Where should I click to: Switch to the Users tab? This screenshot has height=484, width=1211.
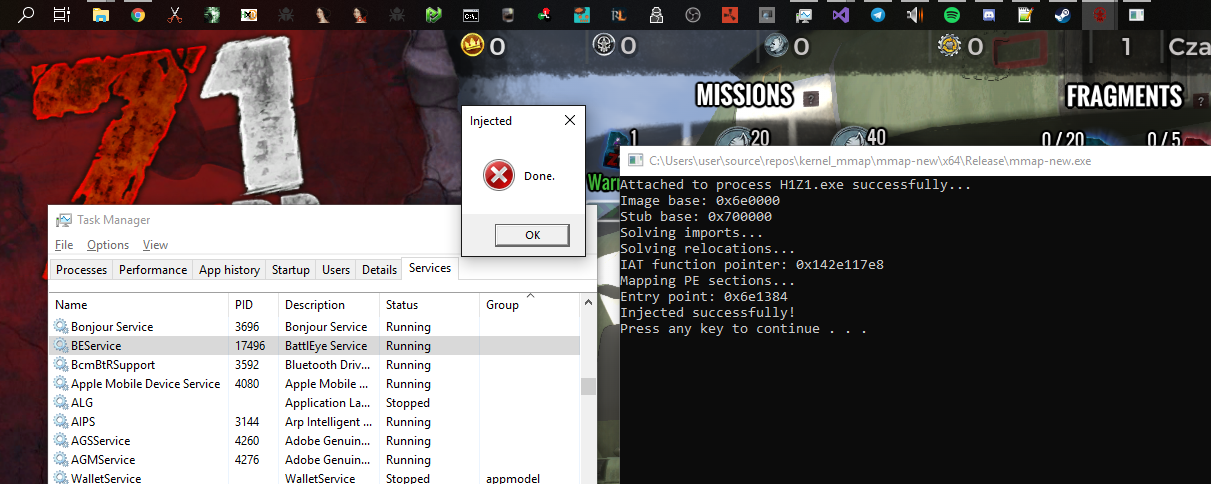[x=336, y=270]
